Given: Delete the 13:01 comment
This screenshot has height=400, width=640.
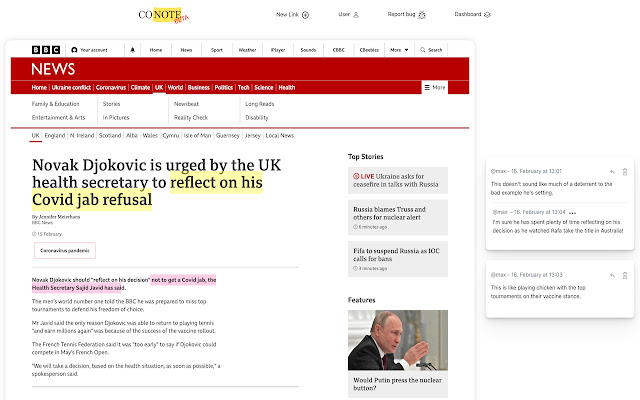Looking at the screenshot, I should point(625,172).
